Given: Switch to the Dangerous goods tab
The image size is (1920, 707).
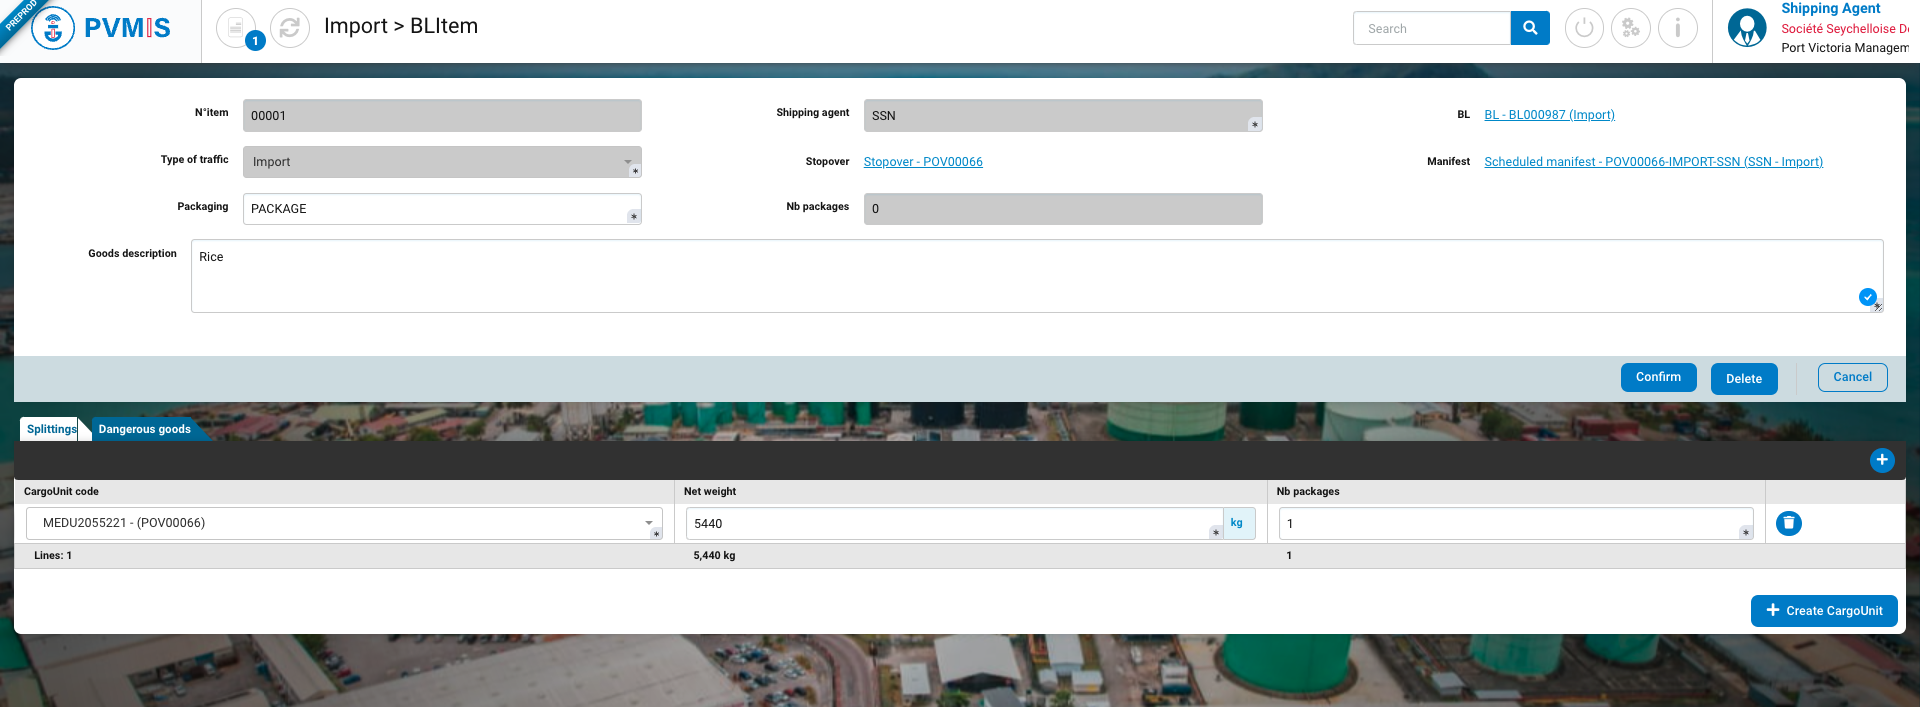Looking at the screenshot, I should (x=145, y=429).
